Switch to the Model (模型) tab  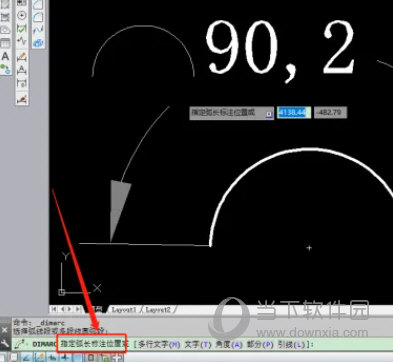tap(96, 309)
